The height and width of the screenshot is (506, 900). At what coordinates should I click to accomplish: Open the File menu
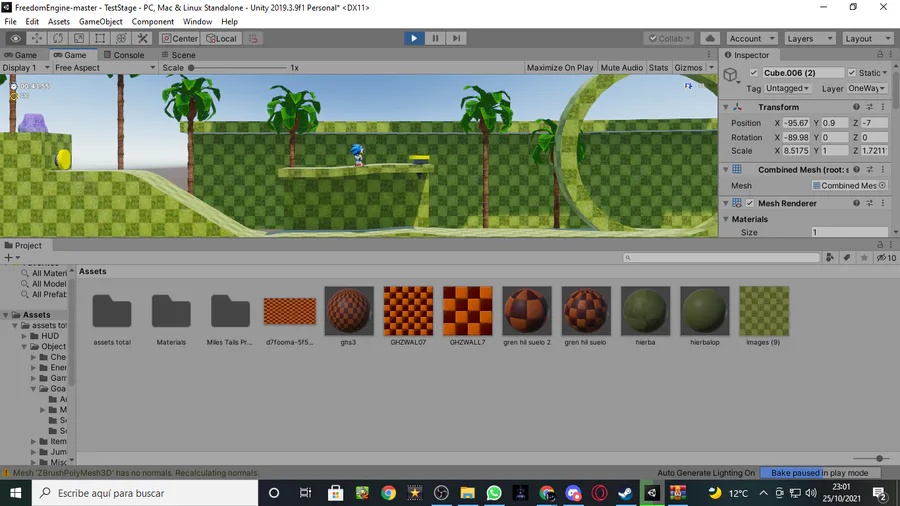(10, 22)
